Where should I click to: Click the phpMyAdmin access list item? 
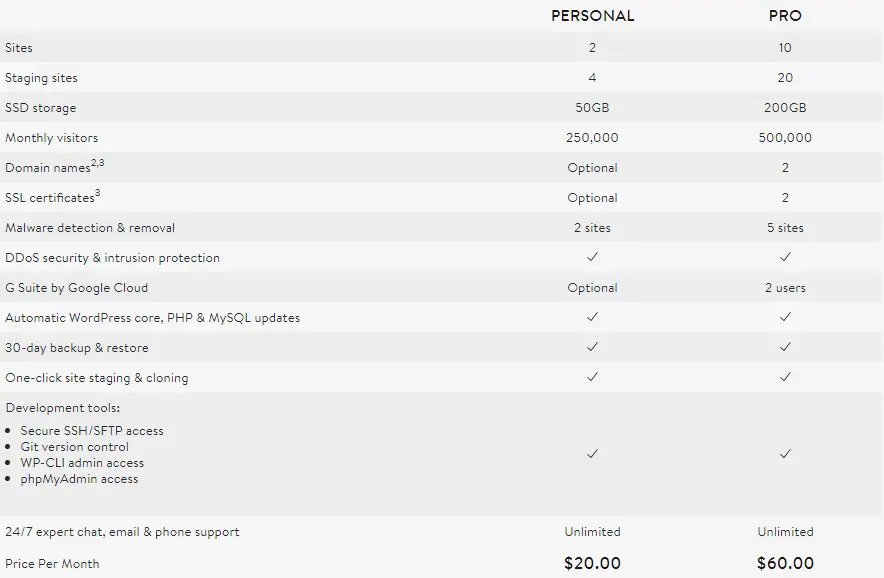click(x=79, y=479)
